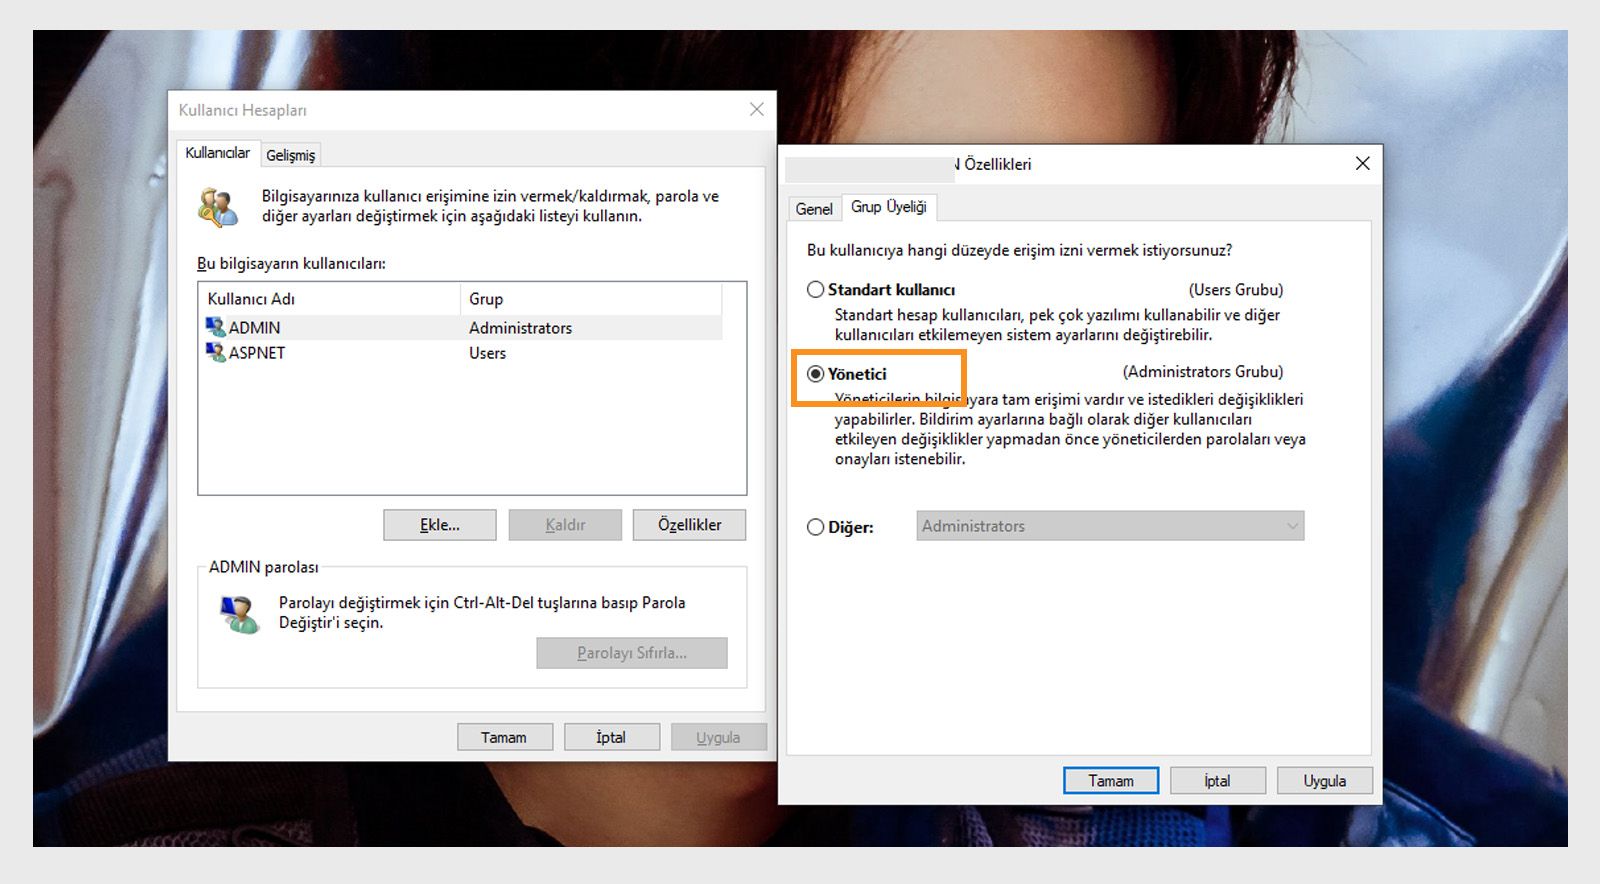1600x884 pixels.
Task: Click the ASPNET user account icon in the list
Action: (215, 352)
